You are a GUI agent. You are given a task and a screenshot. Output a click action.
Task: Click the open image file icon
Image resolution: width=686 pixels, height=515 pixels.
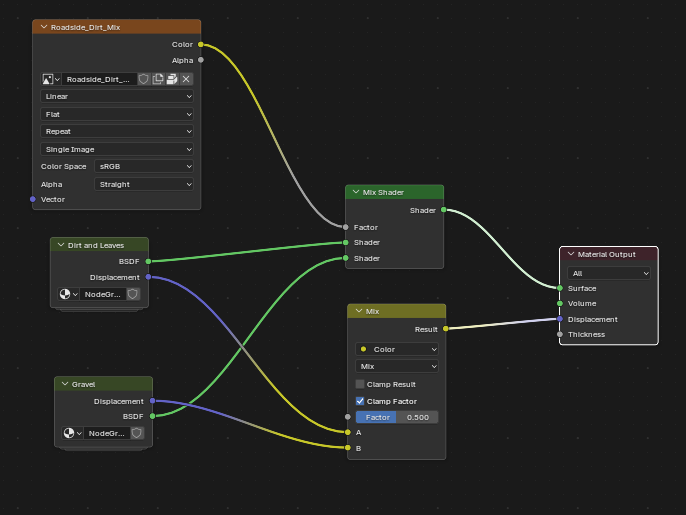(x=172, y=79)
